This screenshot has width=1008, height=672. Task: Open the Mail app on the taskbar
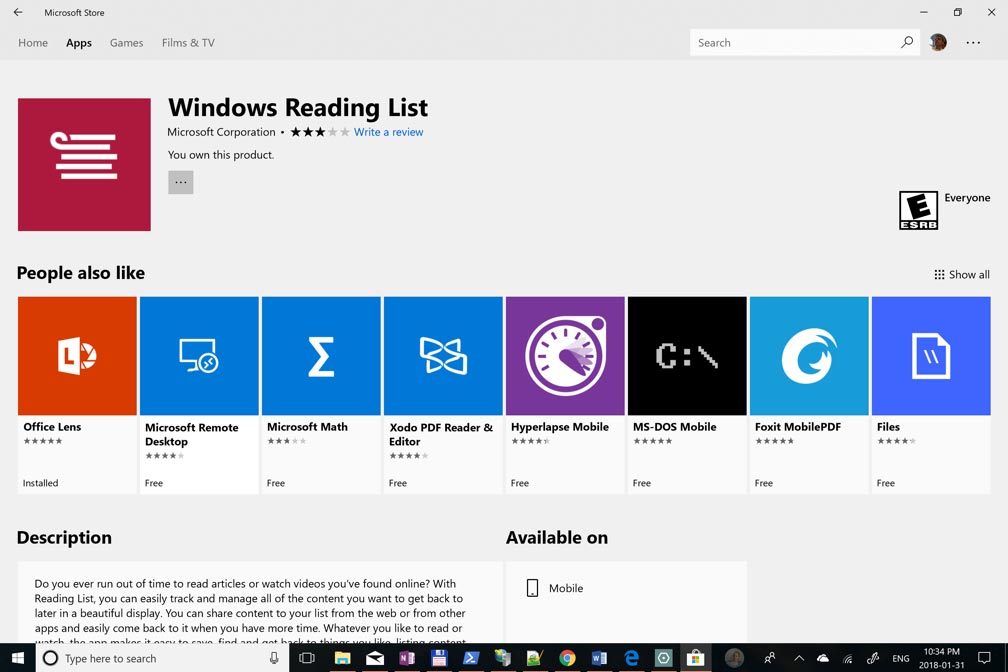[x=375, y=658]
